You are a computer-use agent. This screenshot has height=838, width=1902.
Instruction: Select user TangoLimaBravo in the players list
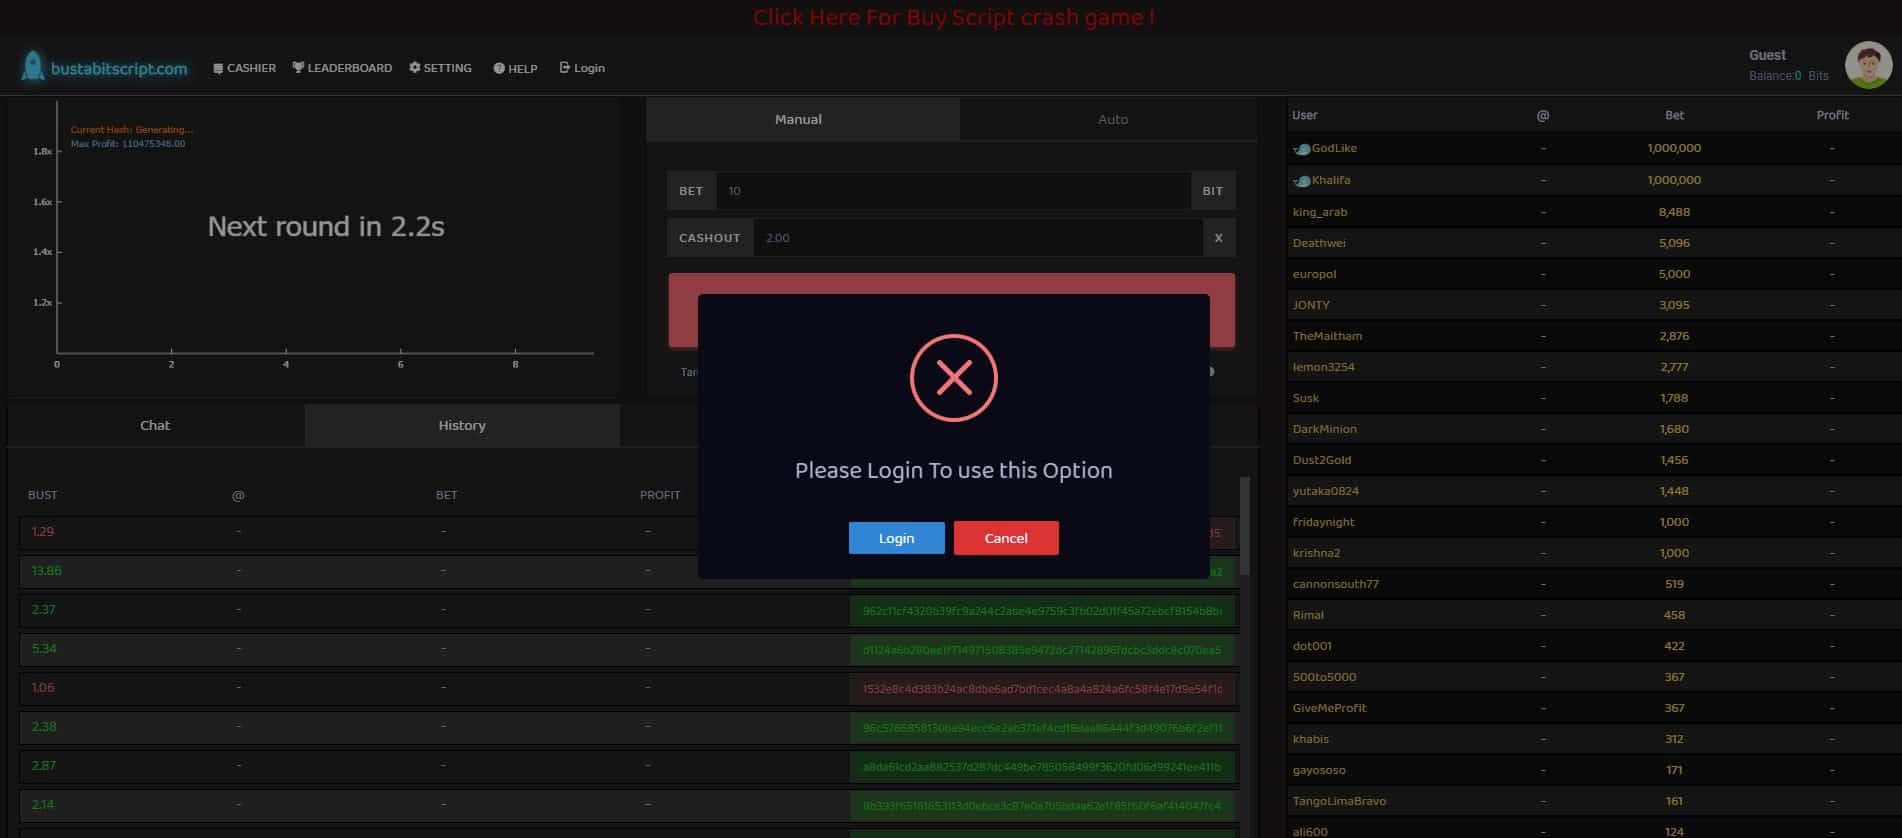pyautogui.click(x=1339, y=801)
